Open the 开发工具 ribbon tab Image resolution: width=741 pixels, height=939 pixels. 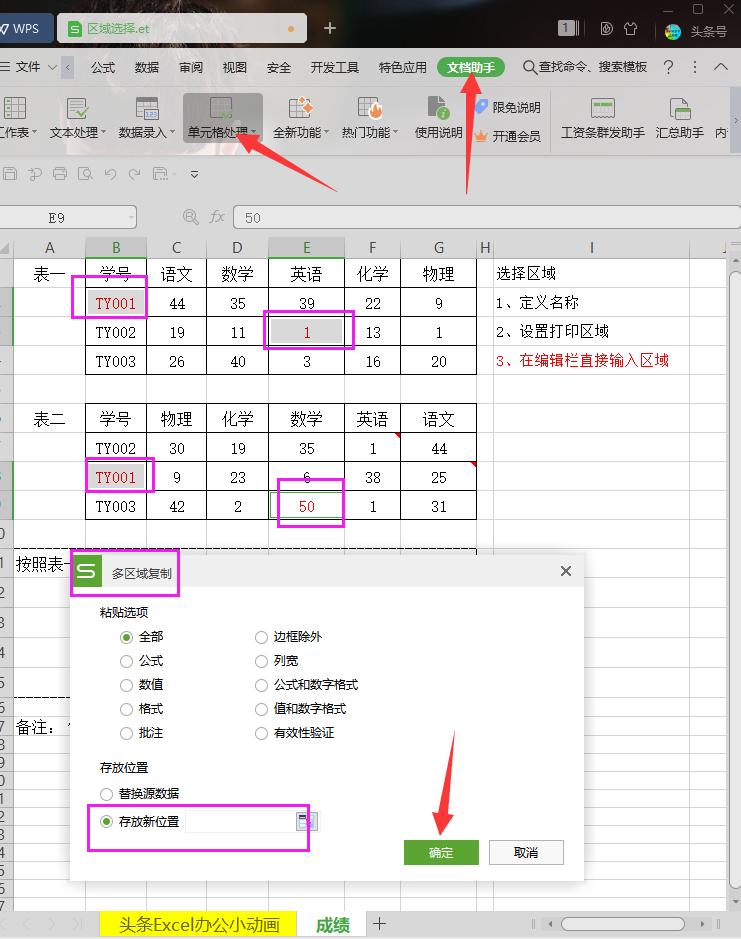pos(334,67)
